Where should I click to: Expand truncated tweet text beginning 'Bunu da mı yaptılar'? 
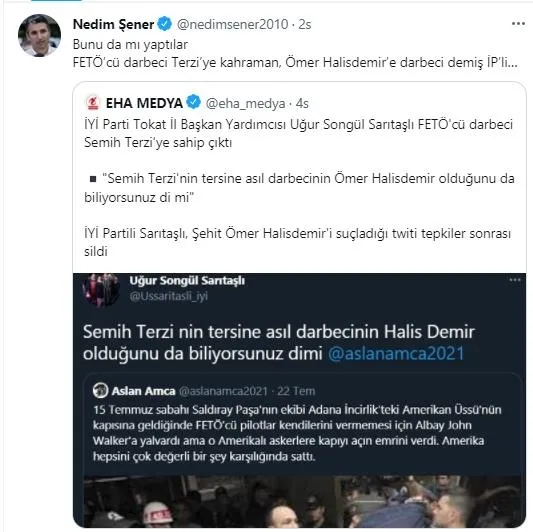295,53
